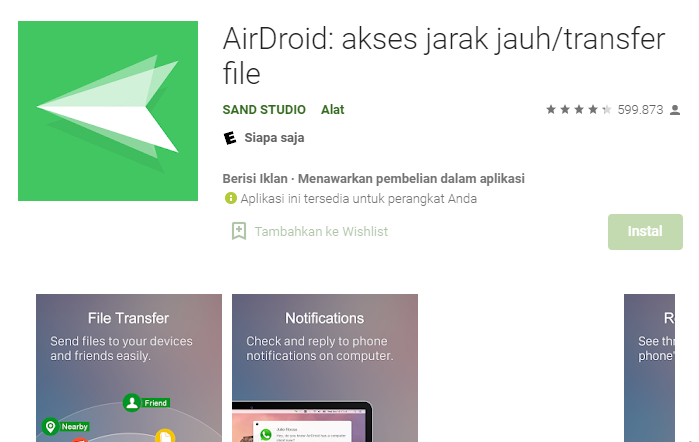Click the AirDroid app title heading
Screen dimensions: 699x442
pos(443,56)
